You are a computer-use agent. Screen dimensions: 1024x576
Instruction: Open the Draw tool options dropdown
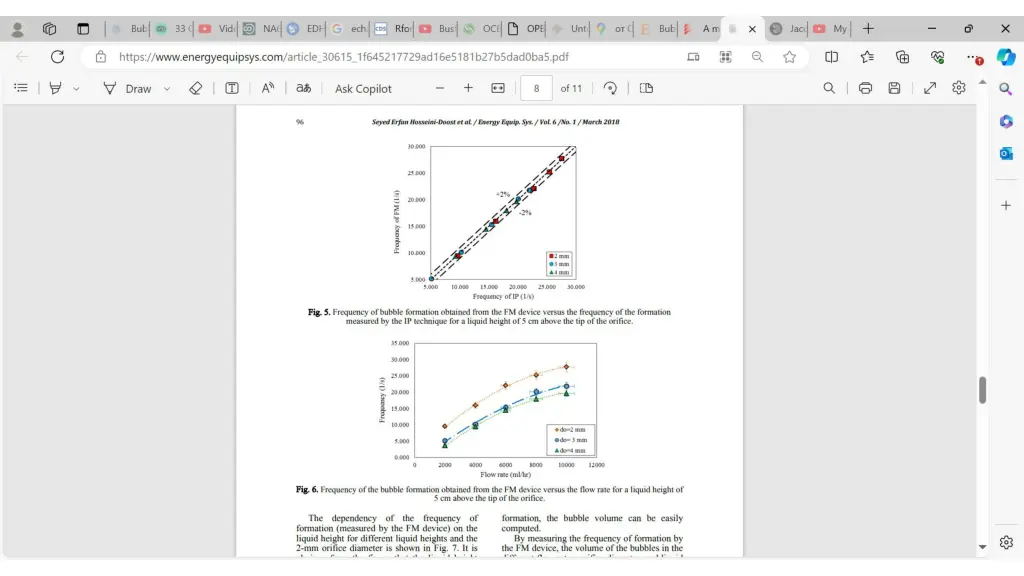(167, 88)
